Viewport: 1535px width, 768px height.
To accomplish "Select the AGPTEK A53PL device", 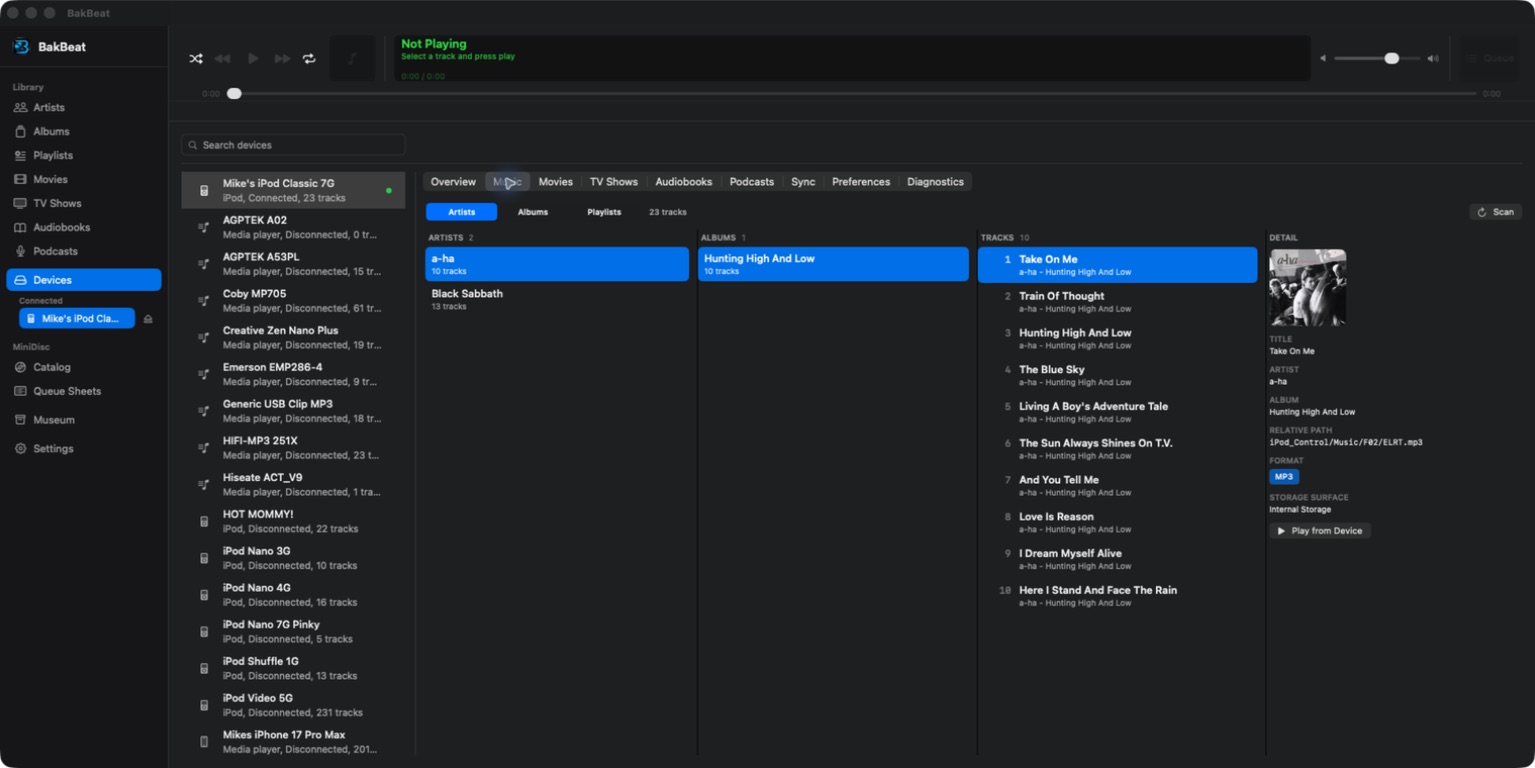I will pos(293,264).
